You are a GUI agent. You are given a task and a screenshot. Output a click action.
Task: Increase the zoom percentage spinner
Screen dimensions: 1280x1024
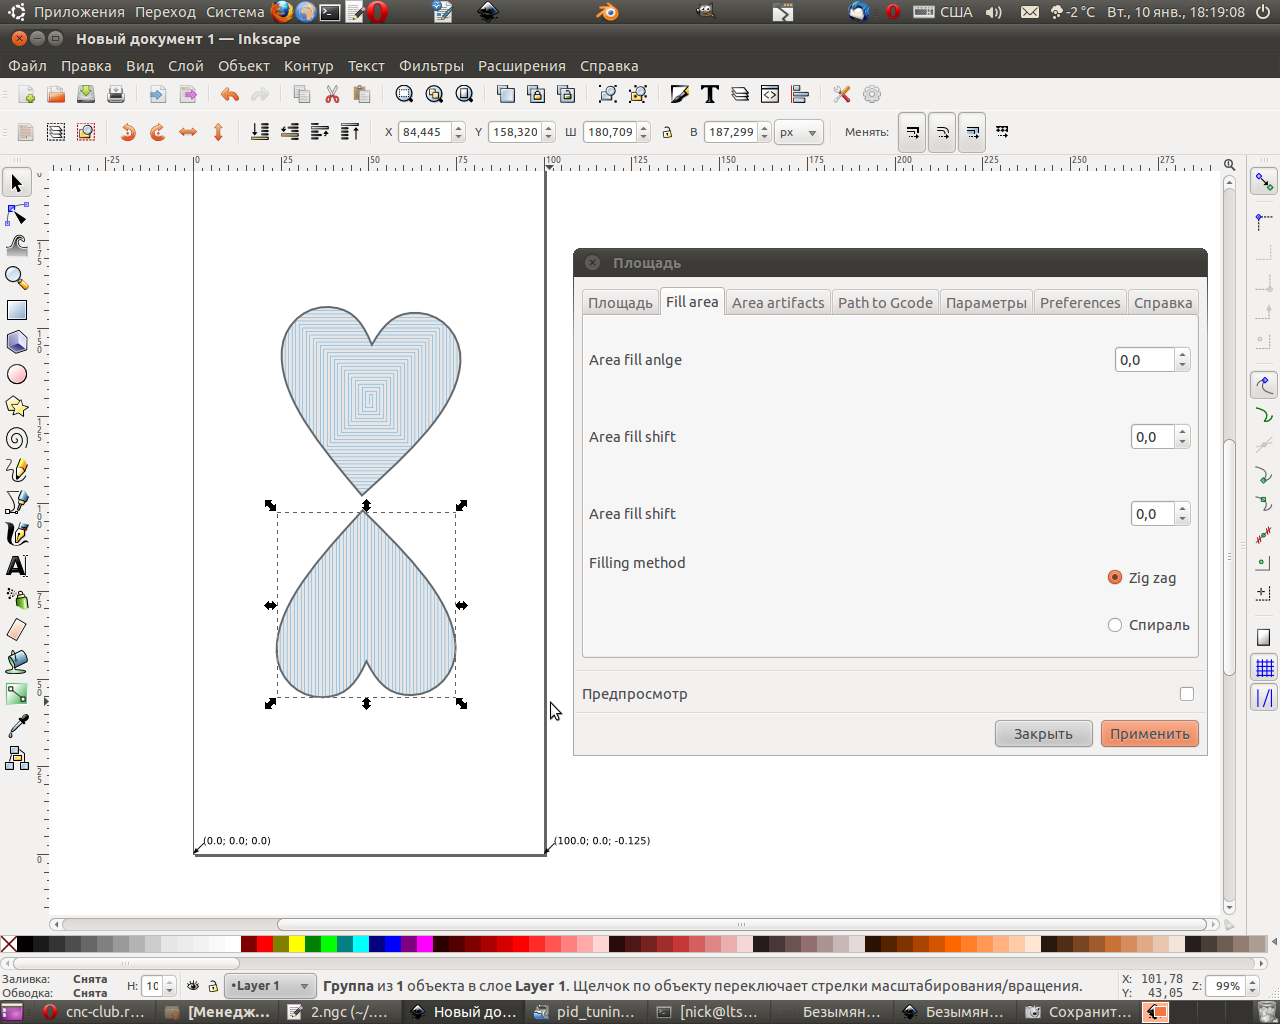click(x=1250, y=981)
